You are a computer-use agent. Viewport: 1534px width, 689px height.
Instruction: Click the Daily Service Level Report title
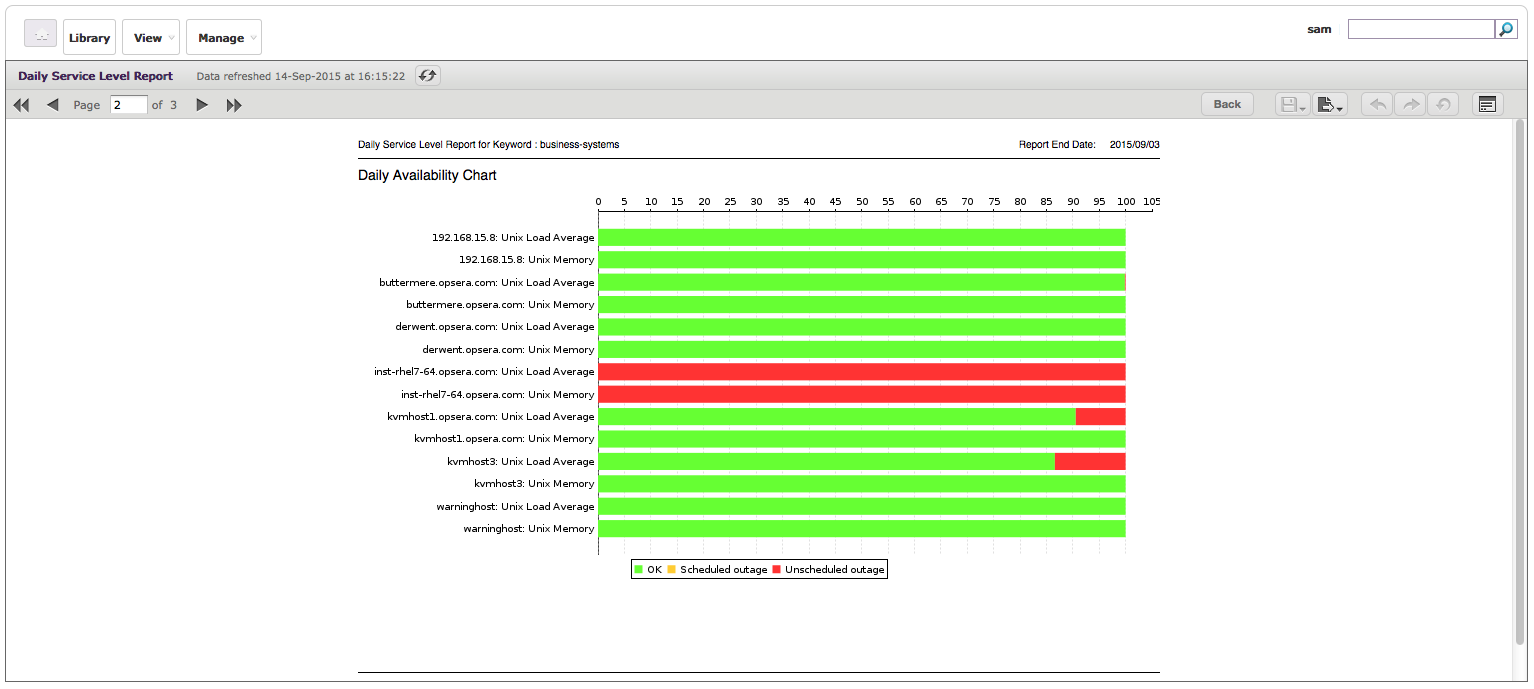(95, 76)
